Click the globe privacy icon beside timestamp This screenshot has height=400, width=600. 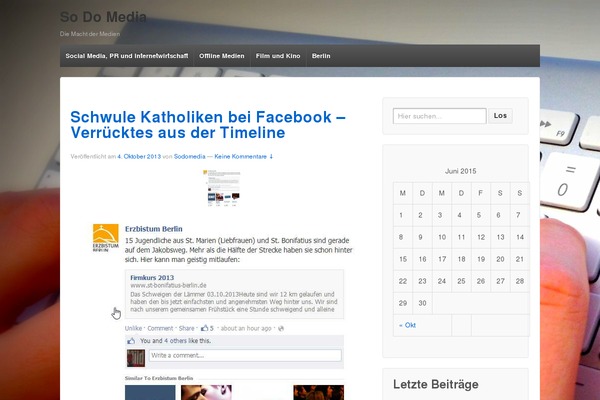(x=281, y=328)
